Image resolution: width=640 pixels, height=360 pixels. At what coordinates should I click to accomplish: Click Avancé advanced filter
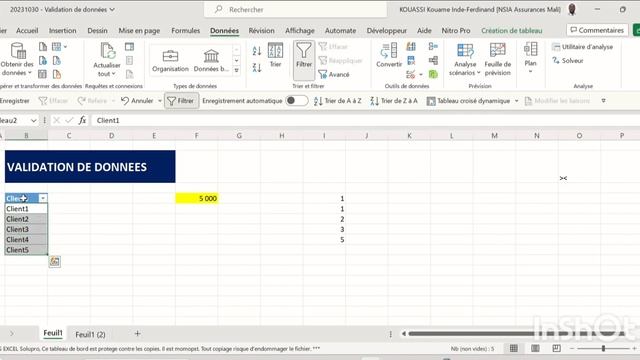pyautogui.click(x=334, y=74)
